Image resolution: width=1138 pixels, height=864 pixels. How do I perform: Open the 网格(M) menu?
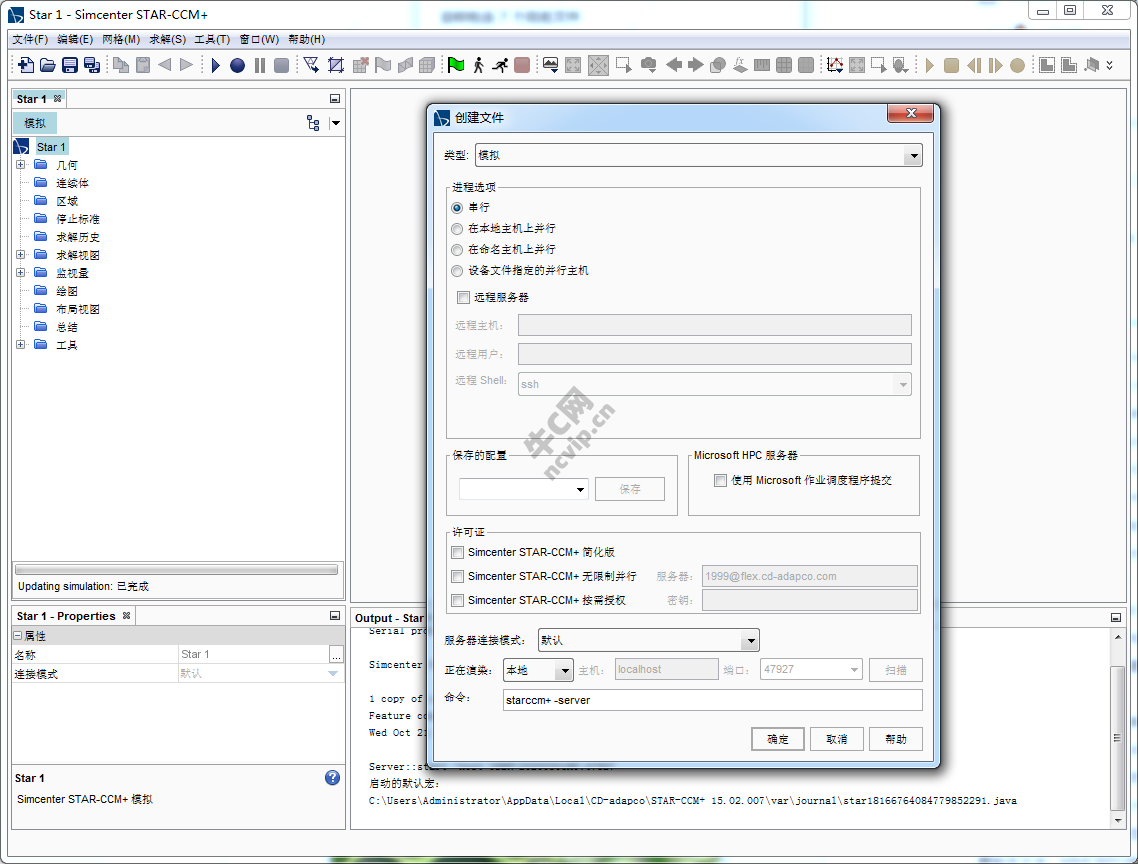click(x=121, y=39)
